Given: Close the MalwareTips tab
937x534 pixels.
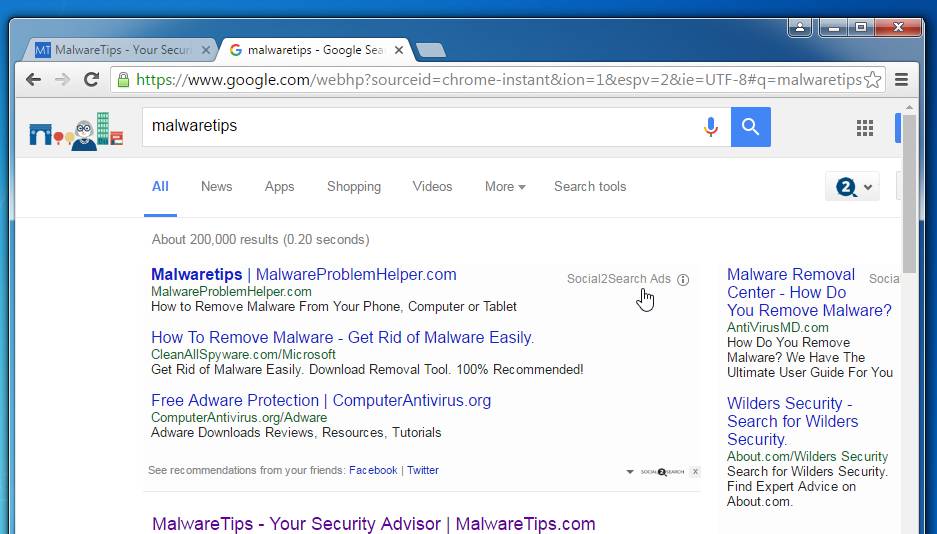Looking at the screenshot, I should tap(206, 50).
